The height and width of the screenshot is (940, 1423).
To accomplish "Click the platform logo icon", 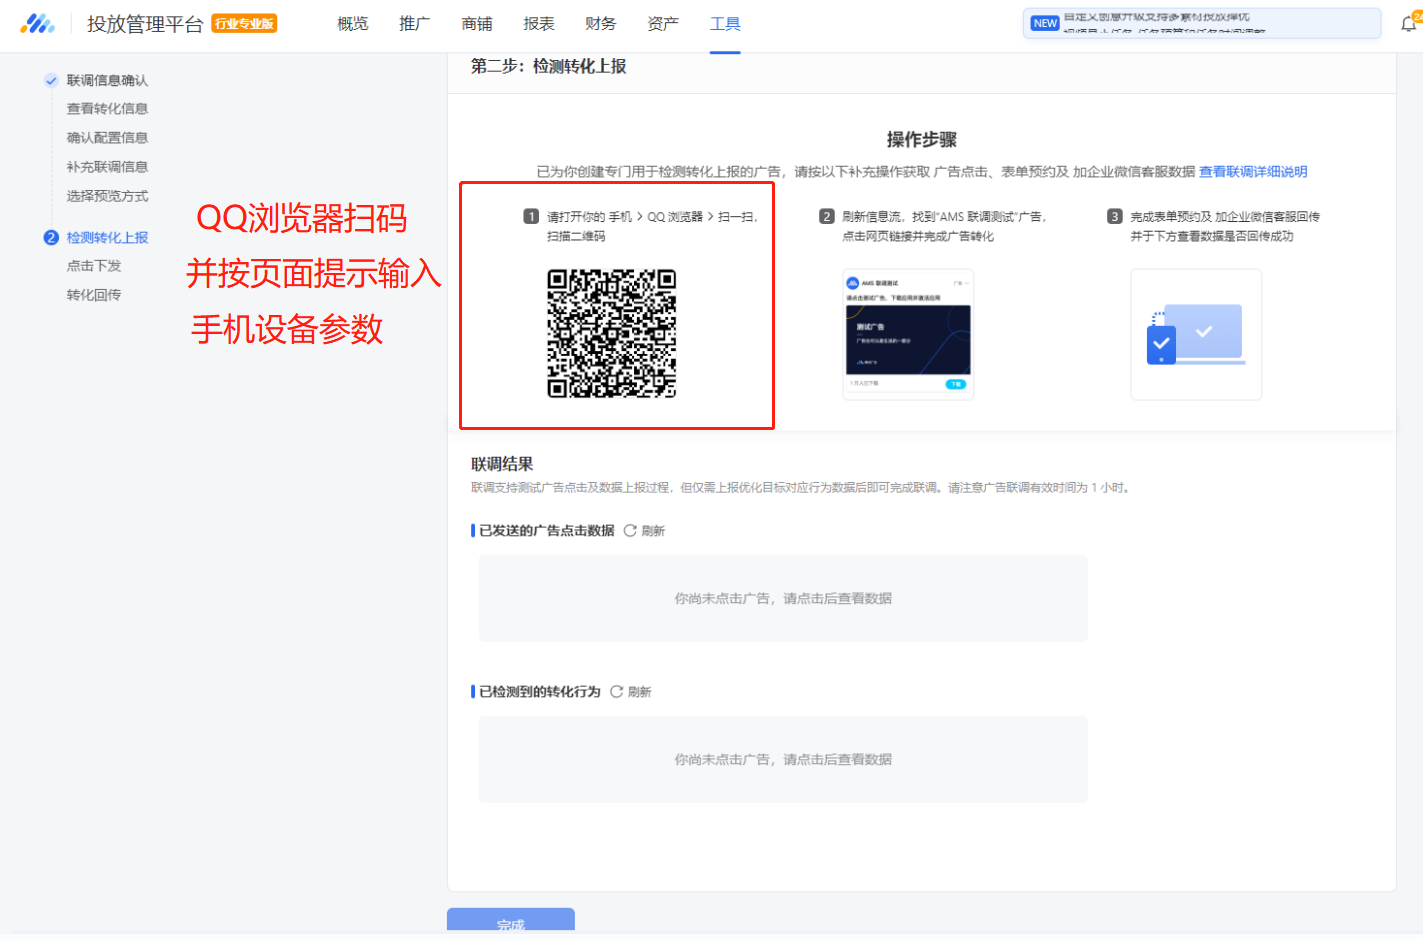I will 37,24.
